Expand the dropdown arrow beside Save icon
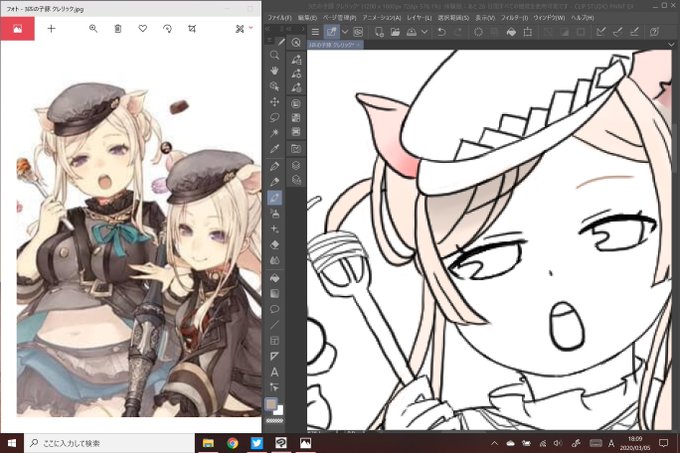 coord(425,32)
